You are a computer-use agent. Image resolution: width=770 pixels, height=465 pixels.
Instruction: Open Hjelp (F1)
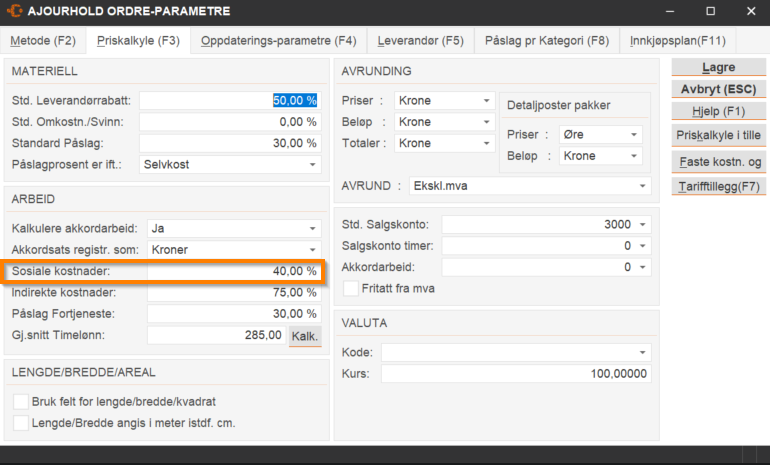pos(718,111)
